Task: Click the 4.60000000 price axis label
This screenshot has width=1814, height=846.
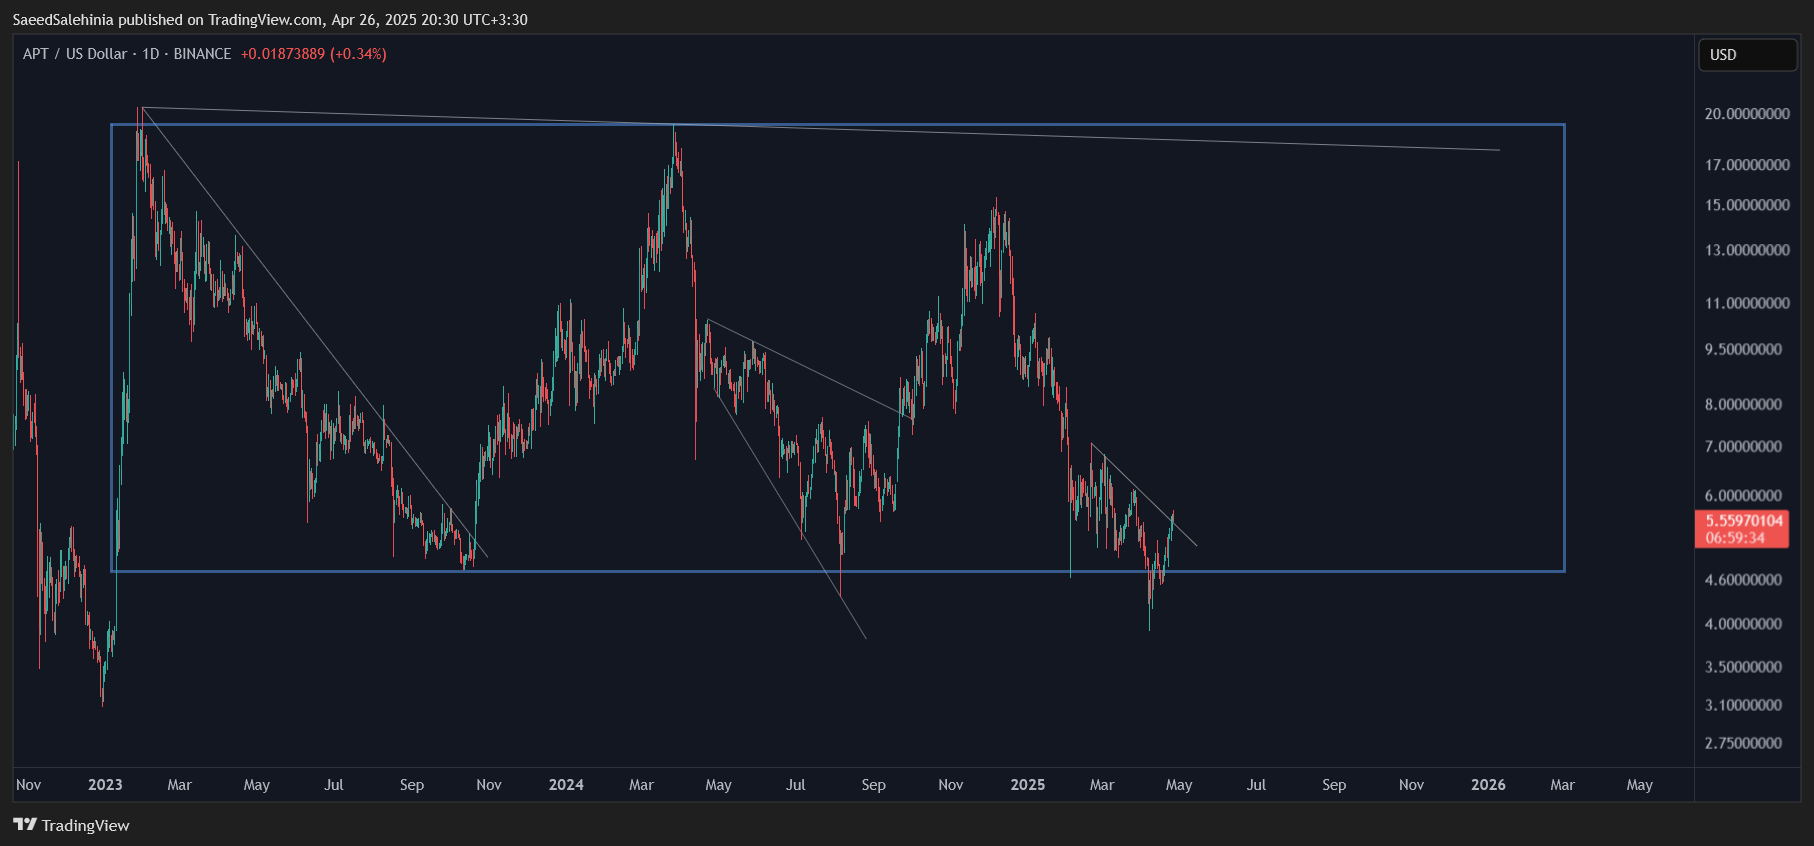Action: coord(1743,580)
